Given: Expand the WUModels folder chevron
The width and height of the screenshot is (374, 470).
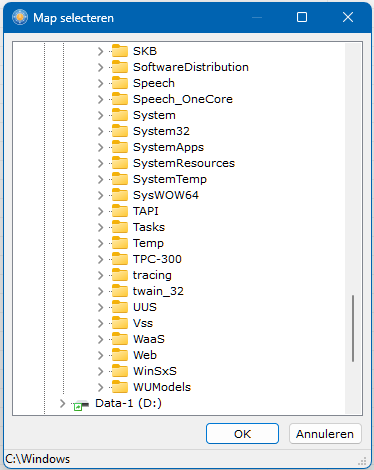Looking at the screenshot, I should pos(100,387).
